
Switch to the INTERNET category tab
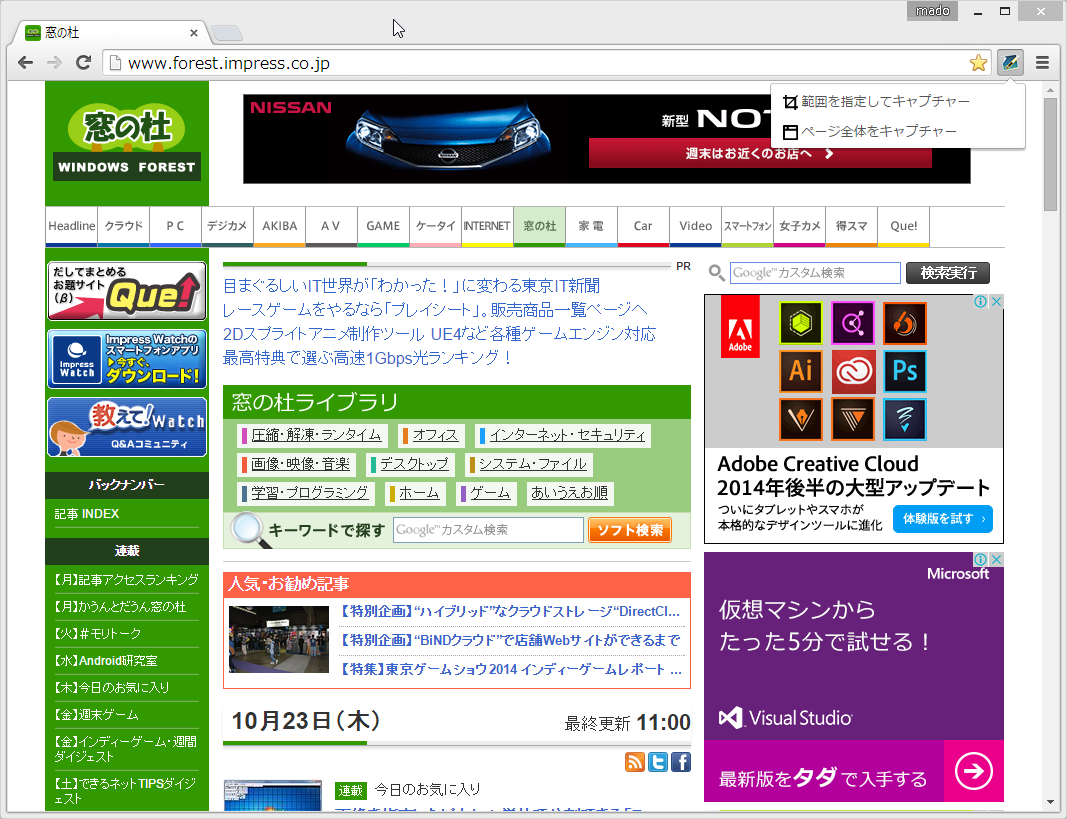pyautogui.click(x=486, y=226)
